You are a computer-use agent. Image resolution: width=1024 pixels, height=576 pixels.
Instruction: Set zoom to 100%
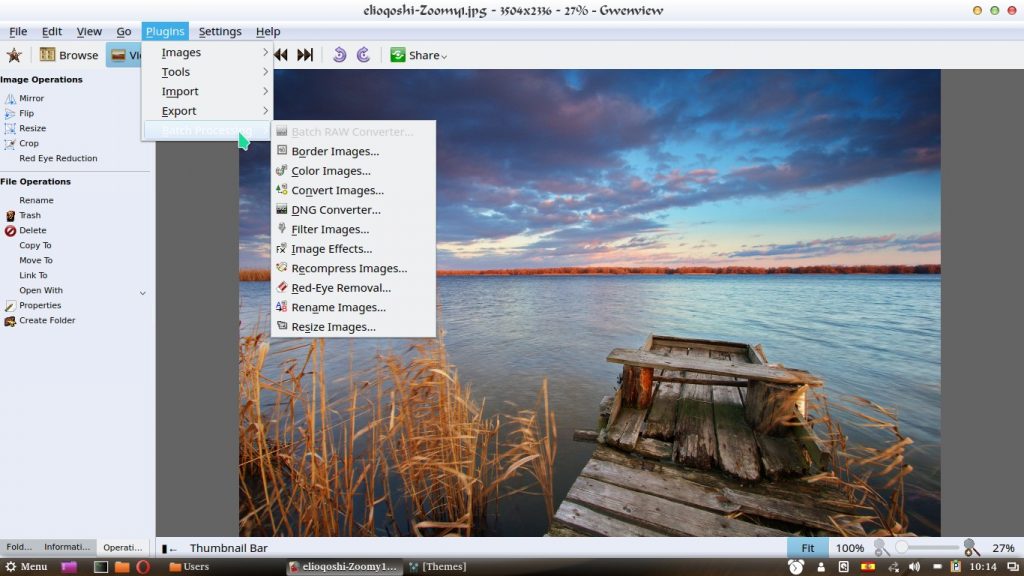(x=850, y=548)
